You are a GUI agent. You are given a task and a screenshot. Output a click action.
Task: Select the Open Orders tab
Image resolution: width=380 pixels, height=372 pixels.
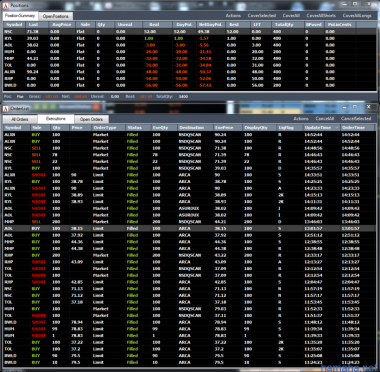(91, 119)
